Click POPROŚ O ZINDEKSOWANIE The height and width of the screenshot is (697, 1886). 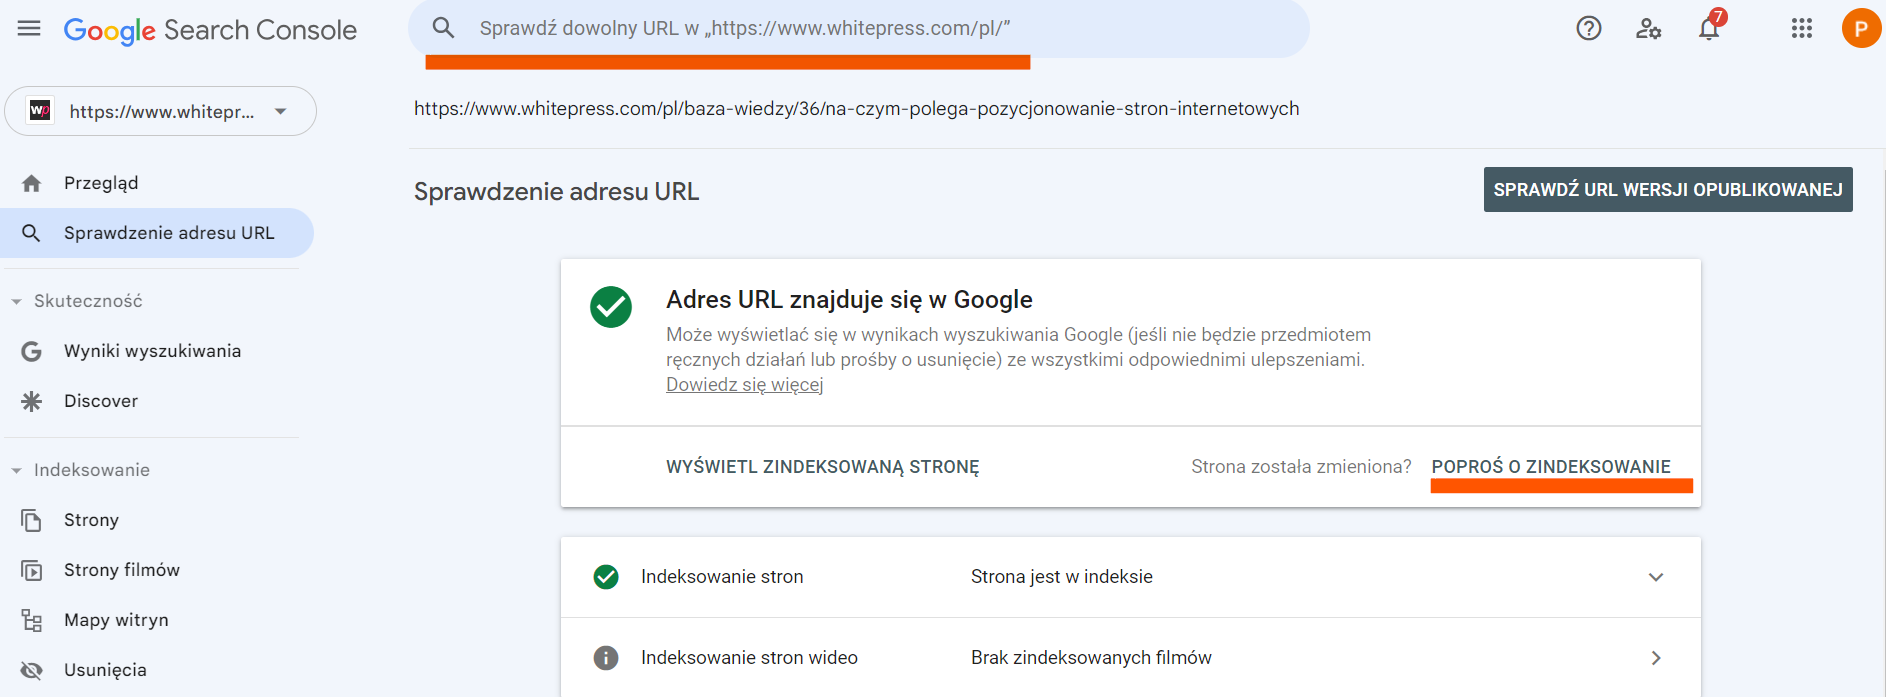1551,467
